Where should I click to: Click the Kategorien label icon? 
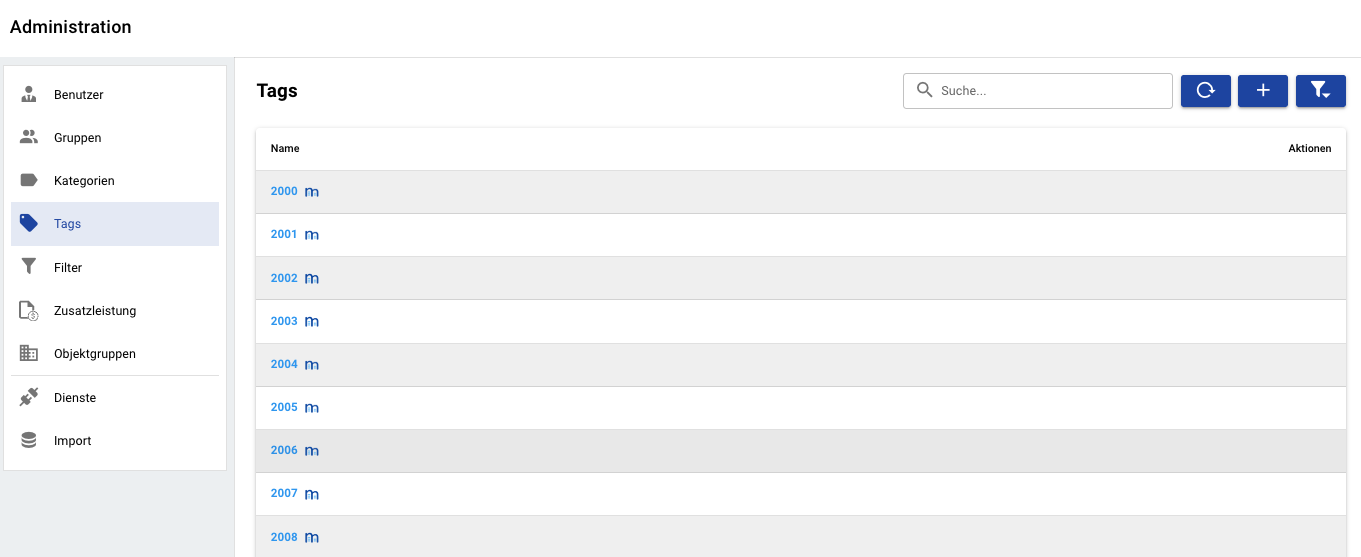(x=29, y=181)
